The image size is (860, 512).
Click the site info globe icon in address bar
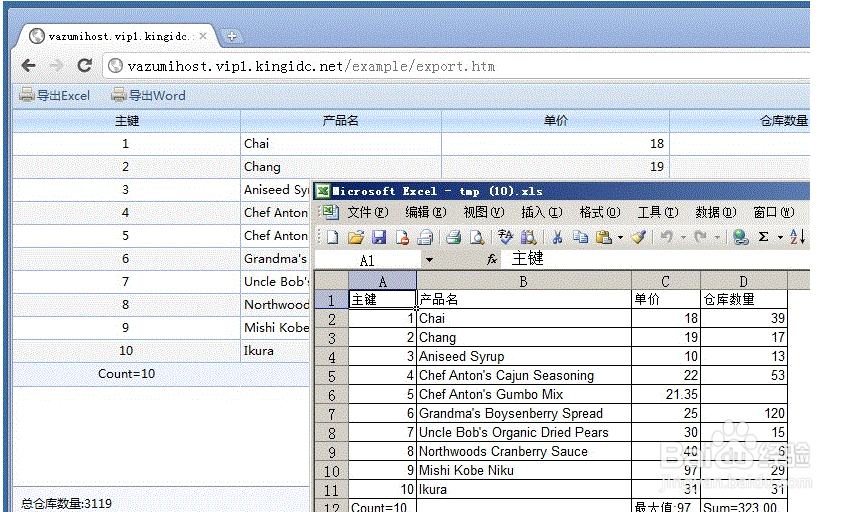click(x=115, y=66)
